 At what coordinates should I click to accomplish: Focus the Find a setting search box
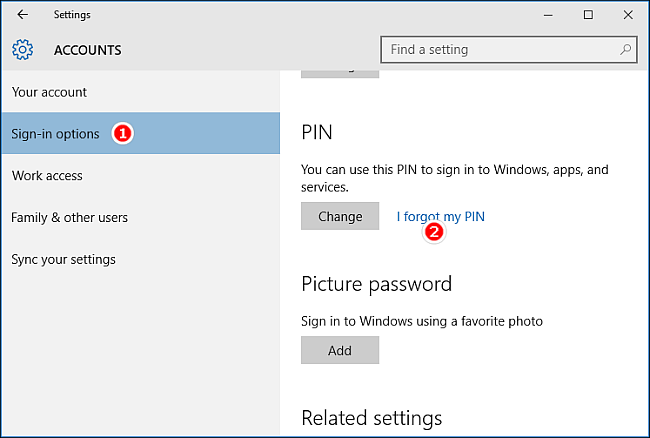tap(509, 50)
